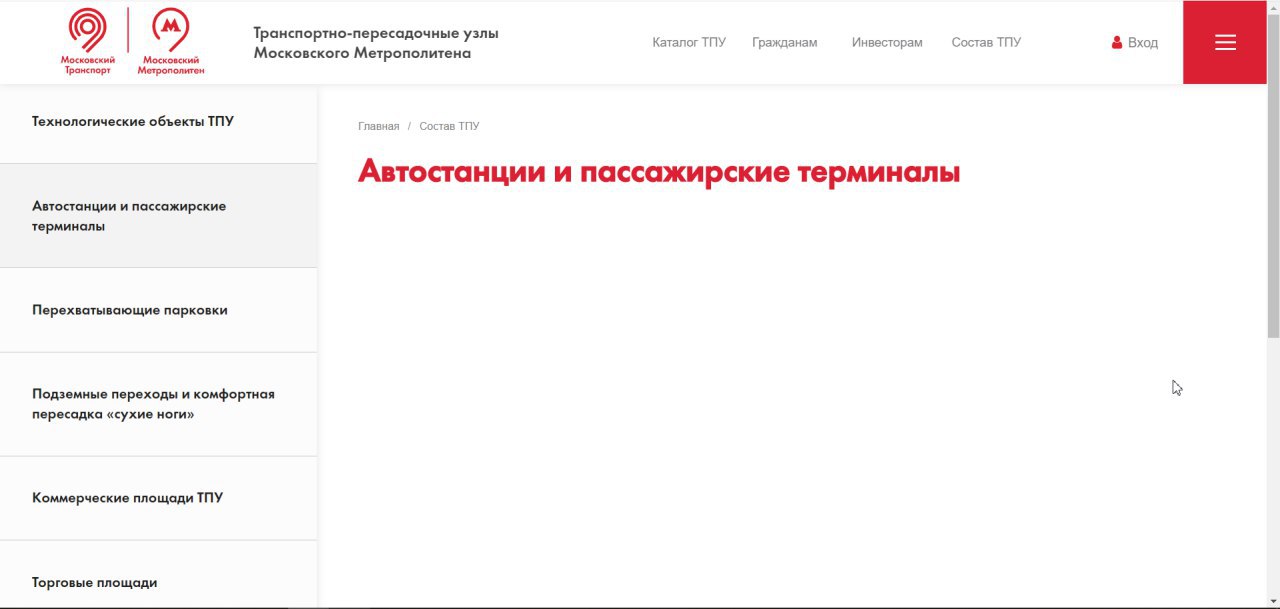
Task: Go to Главная in breadcrumbs
Action: [x=378, y=126]
